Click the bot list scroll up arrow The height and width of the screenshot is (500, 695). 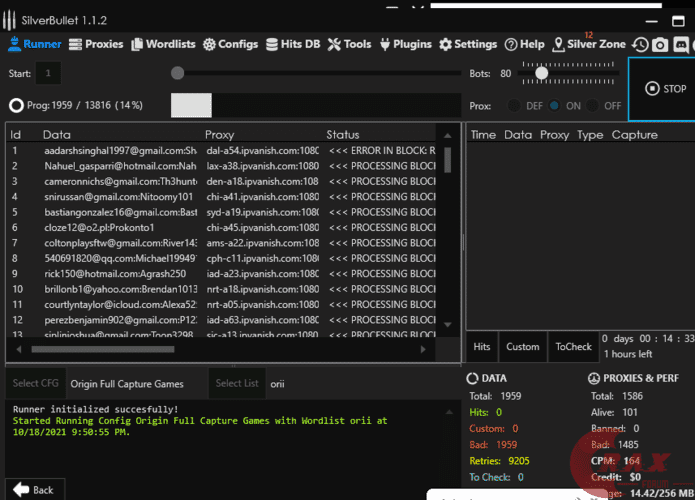click(448, 136)
